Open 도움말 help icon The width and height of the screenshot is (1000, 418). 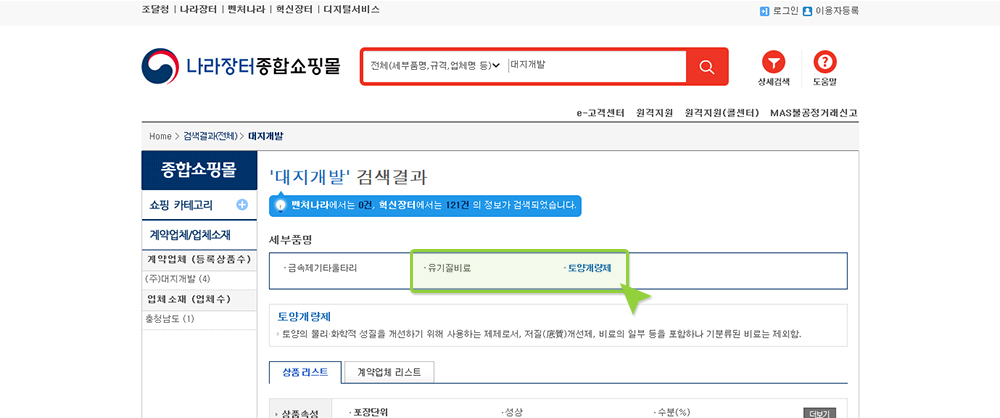tap(825, 63)
